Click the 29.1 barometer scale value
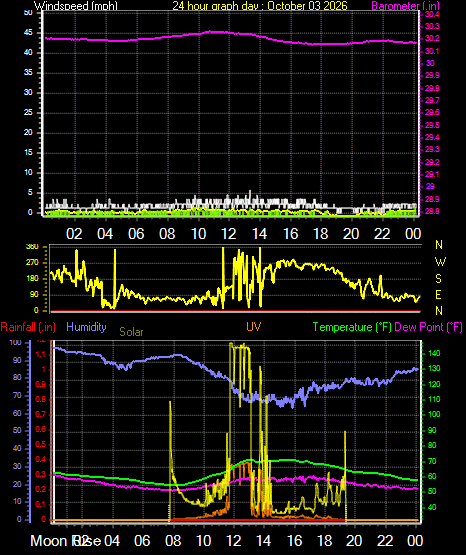The height and width of the screenshot is (555, 466). (x=432, y=174)
